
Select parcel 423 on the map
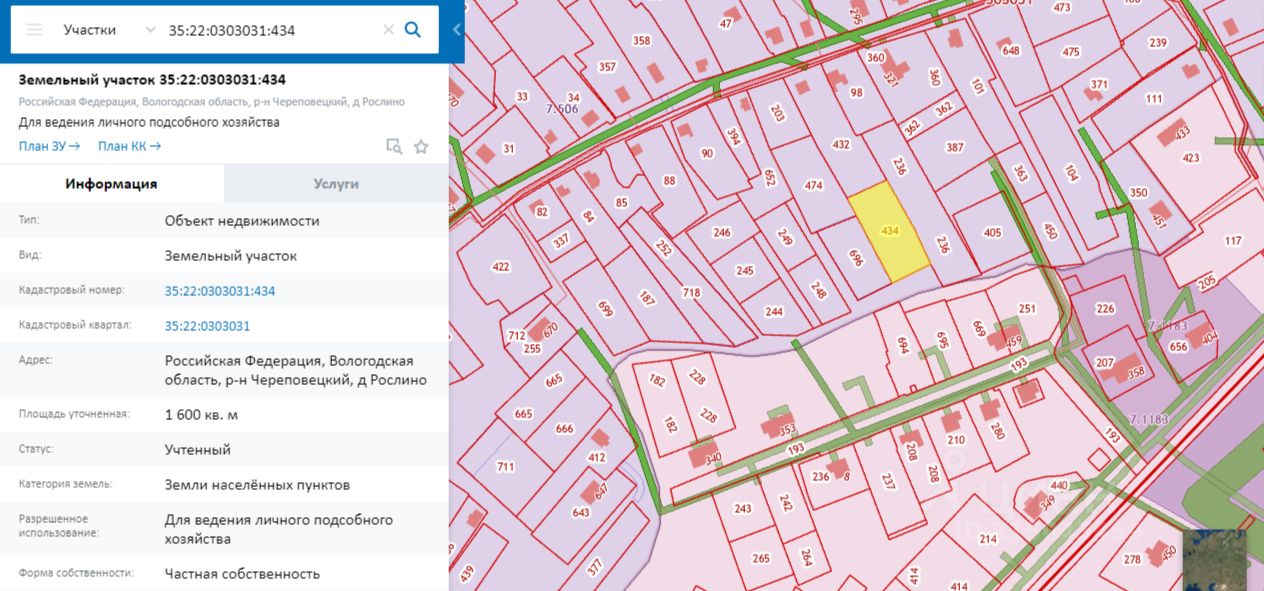[1190, 158]
